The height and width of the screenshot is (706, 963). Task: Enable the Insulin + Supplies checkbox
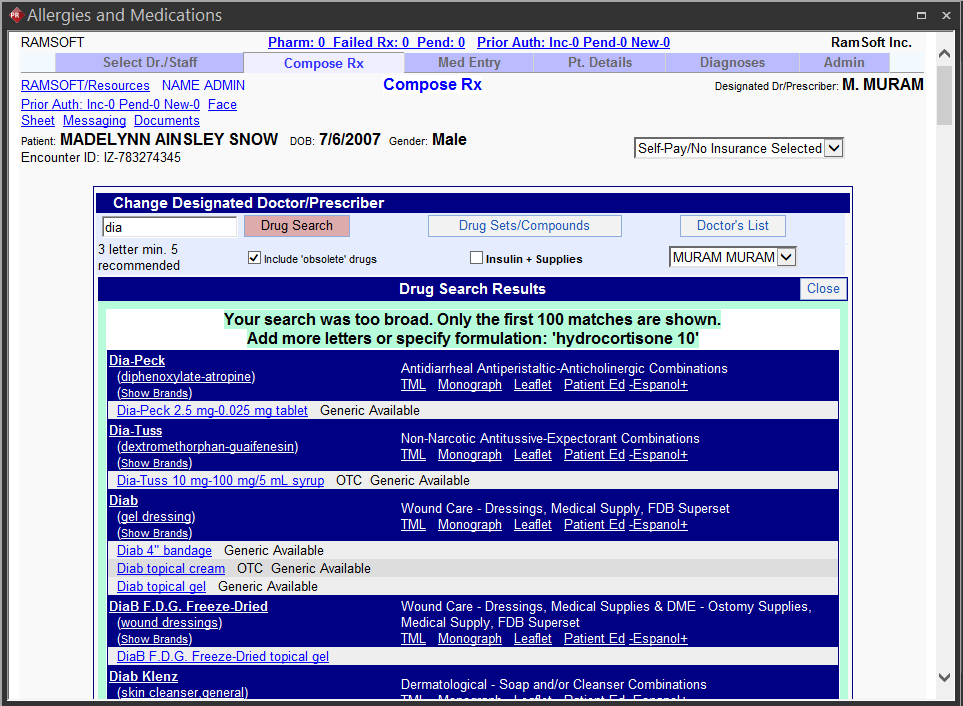coord(476,258)
